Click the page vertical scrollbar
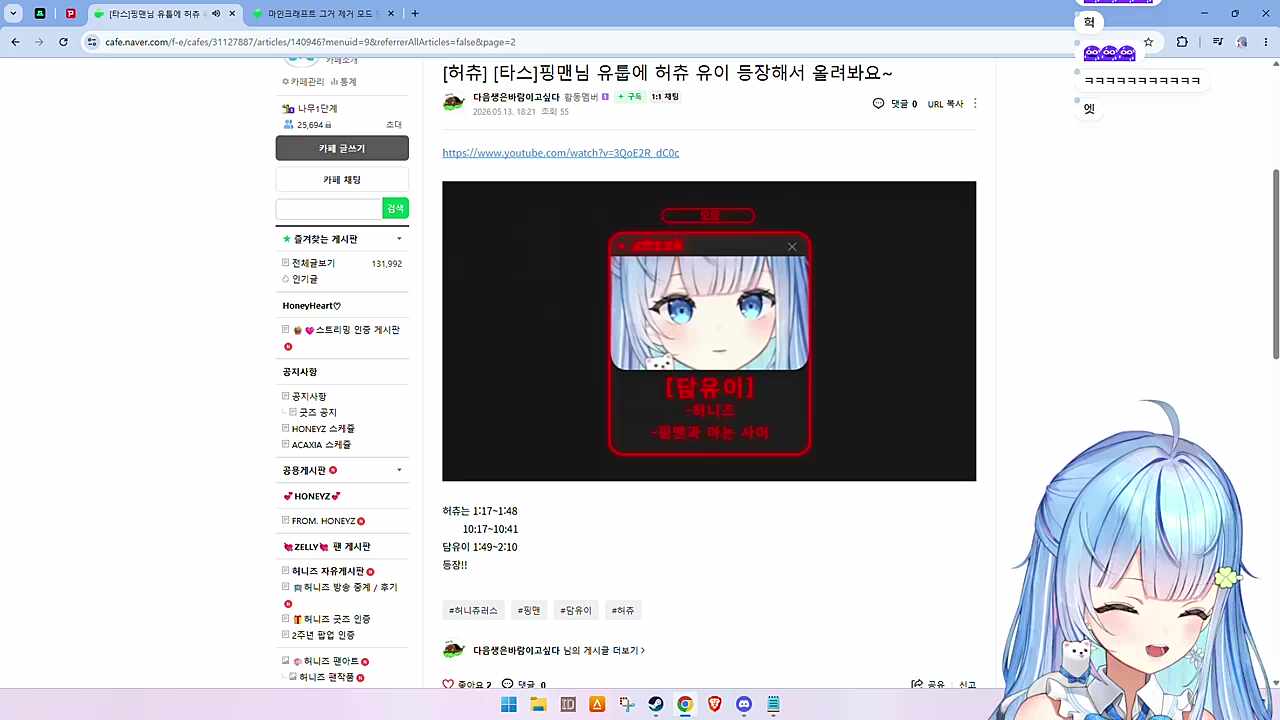This screenshot has height=720, width=1280. coord(1275,265)
